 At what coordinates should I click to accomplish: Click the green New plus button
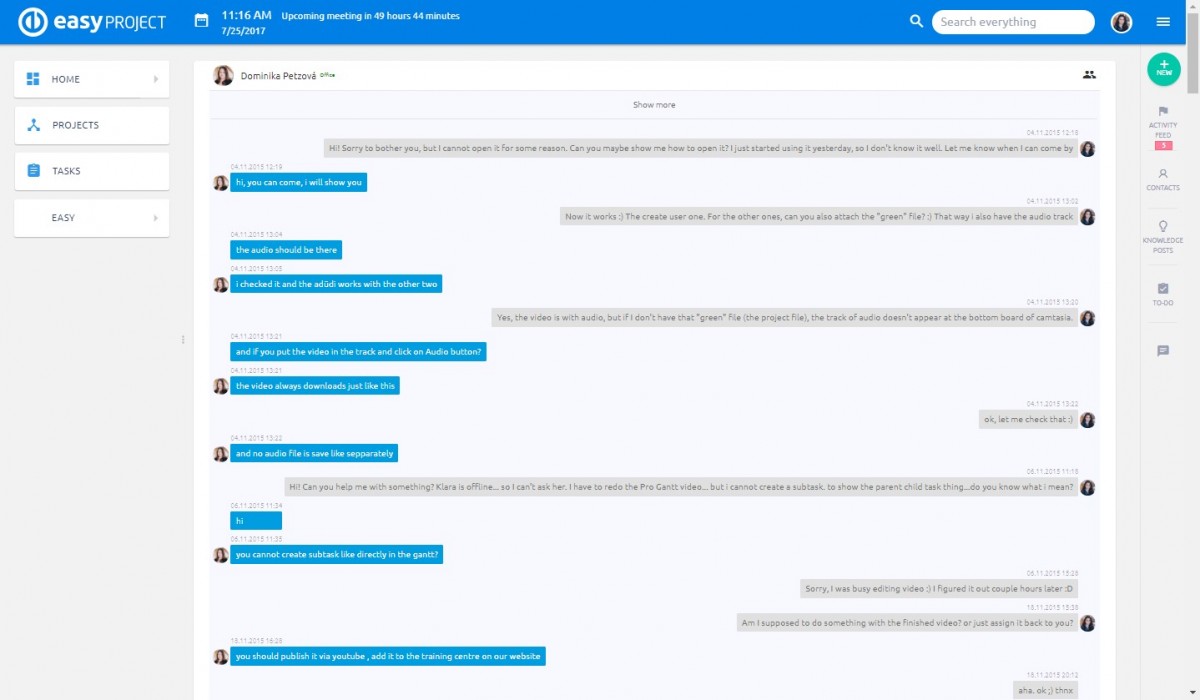pos(1163,68)
